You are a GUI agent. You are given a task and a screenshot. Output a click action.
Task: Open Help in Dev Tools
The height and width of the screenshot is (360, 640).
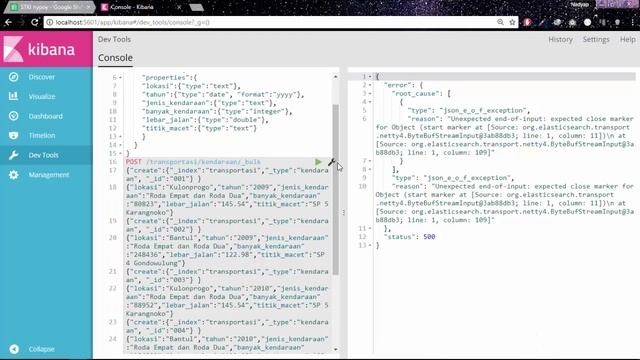(x=627, y=39)
